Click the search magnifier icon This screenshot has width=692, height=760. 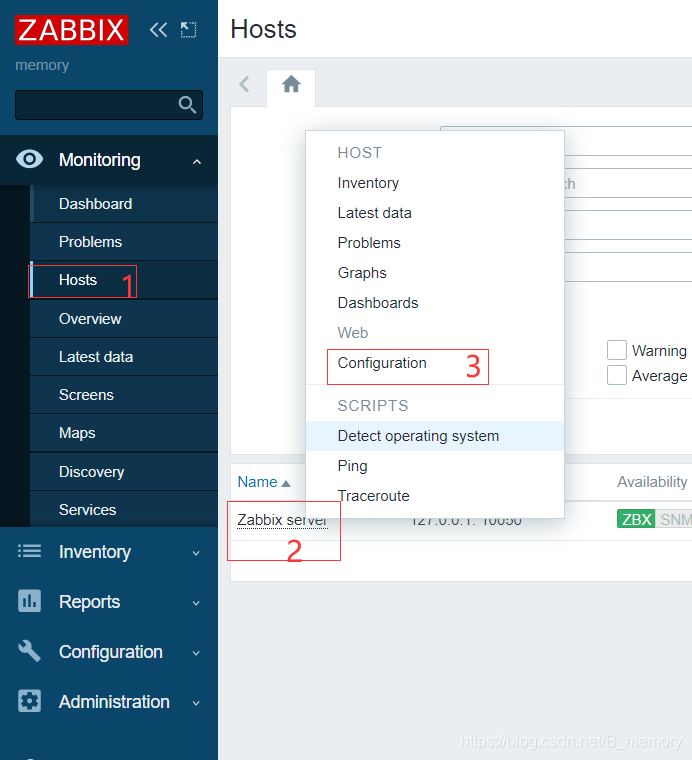pos(187,105)
